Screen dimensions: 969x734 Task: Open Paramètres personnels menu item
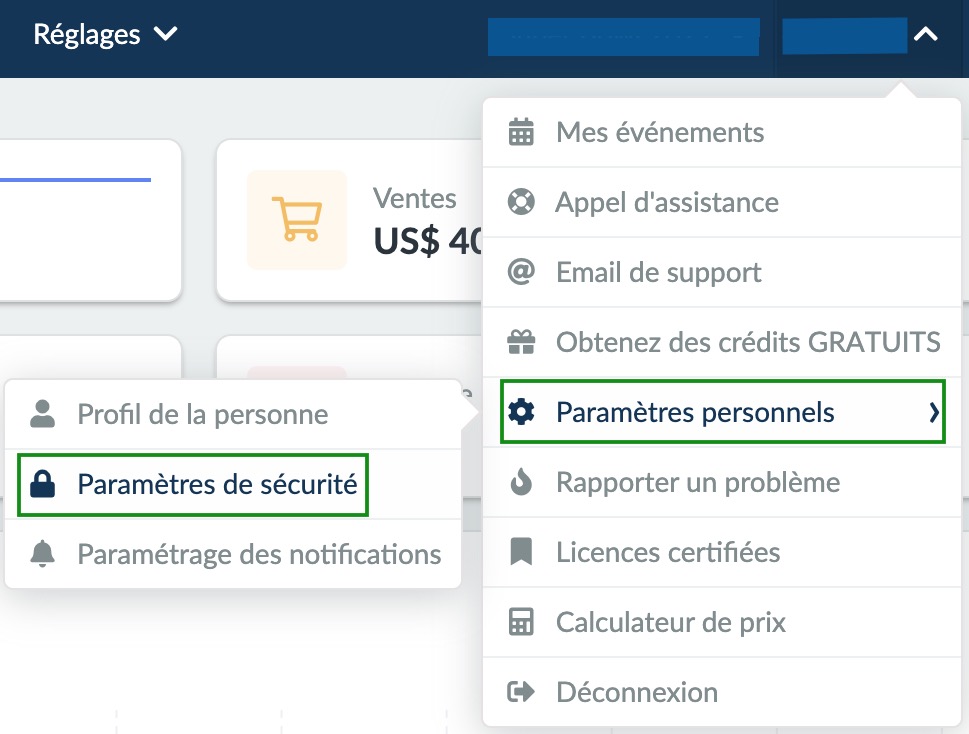722,411
